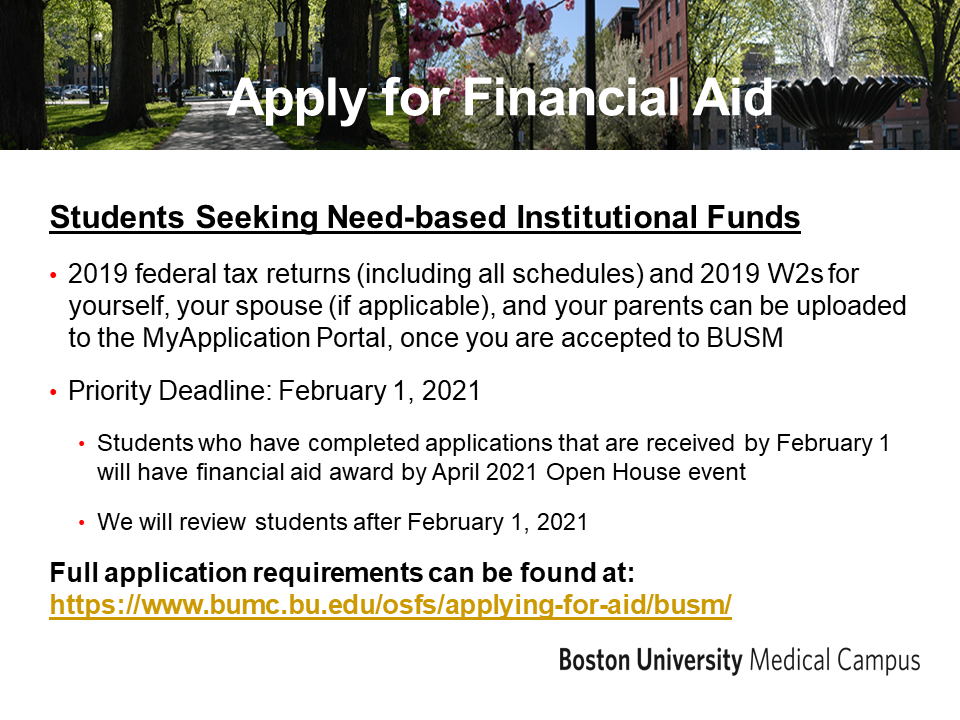Click the 'Full application requirements can be found at' text
The image size is (960, 720).
342,573
